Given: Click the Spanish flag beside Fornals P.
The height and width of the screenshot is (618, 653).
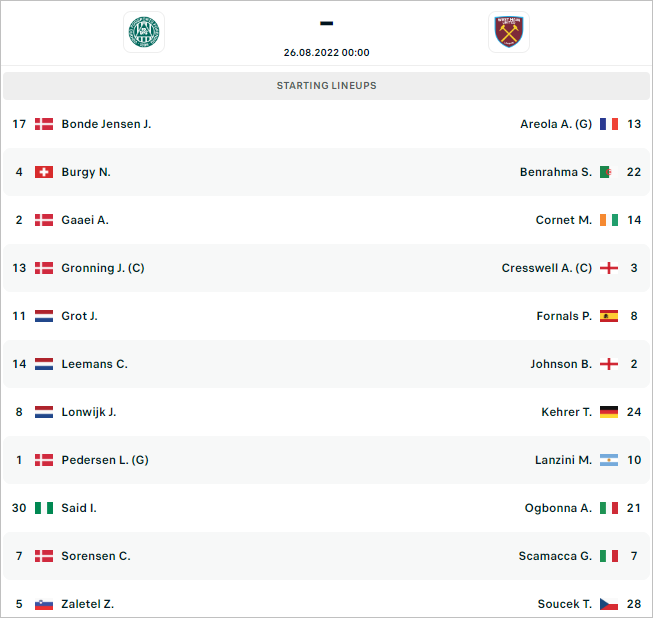Looking at the screenshot, I should [x=608, y=316].
